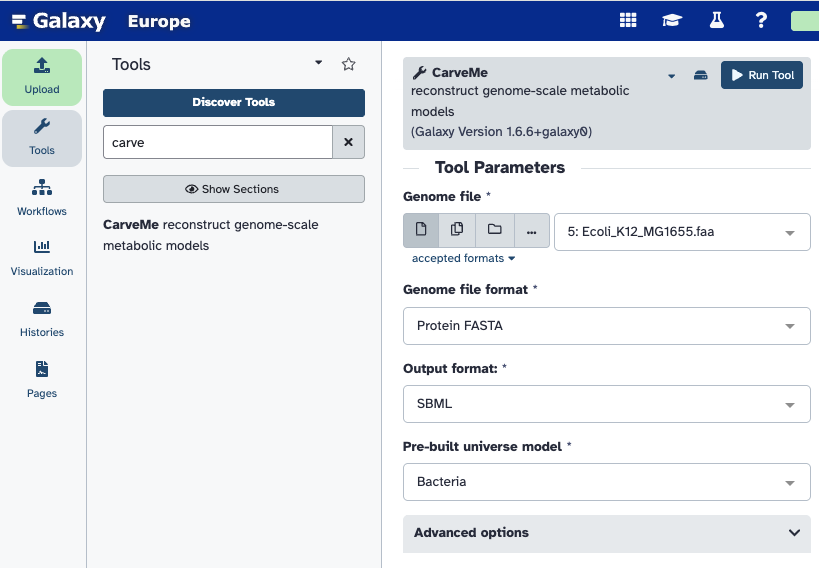
Task: Click the flask icon in header
Action: (x=717, y=20)
